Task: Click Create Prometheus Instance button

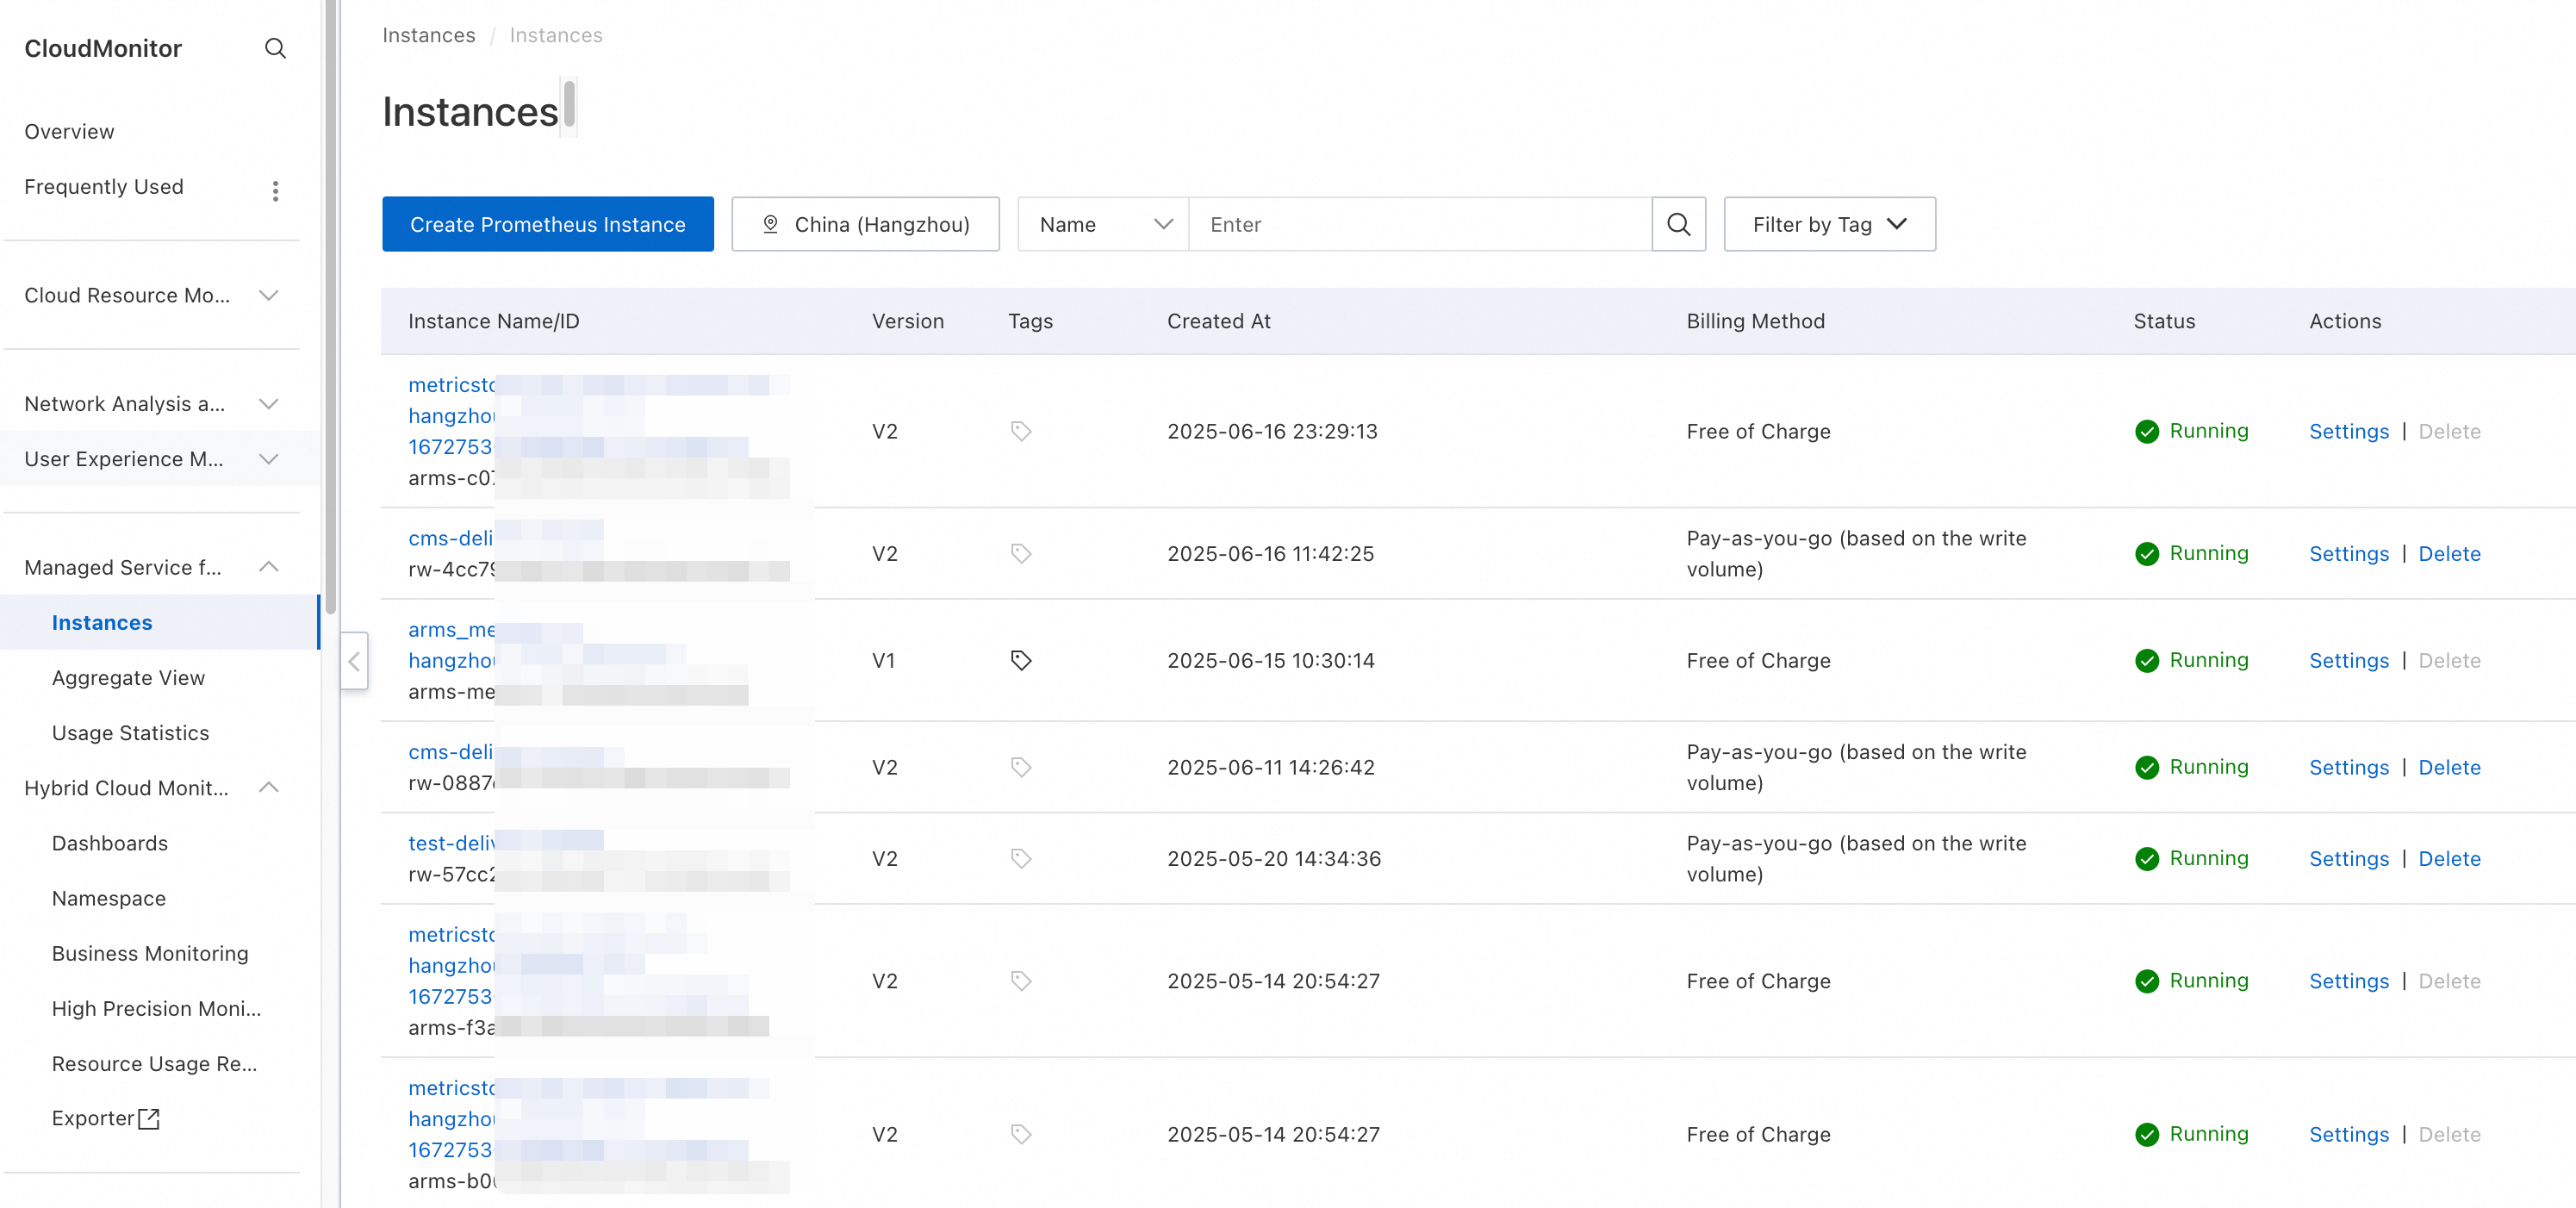Action: [547, 224]
